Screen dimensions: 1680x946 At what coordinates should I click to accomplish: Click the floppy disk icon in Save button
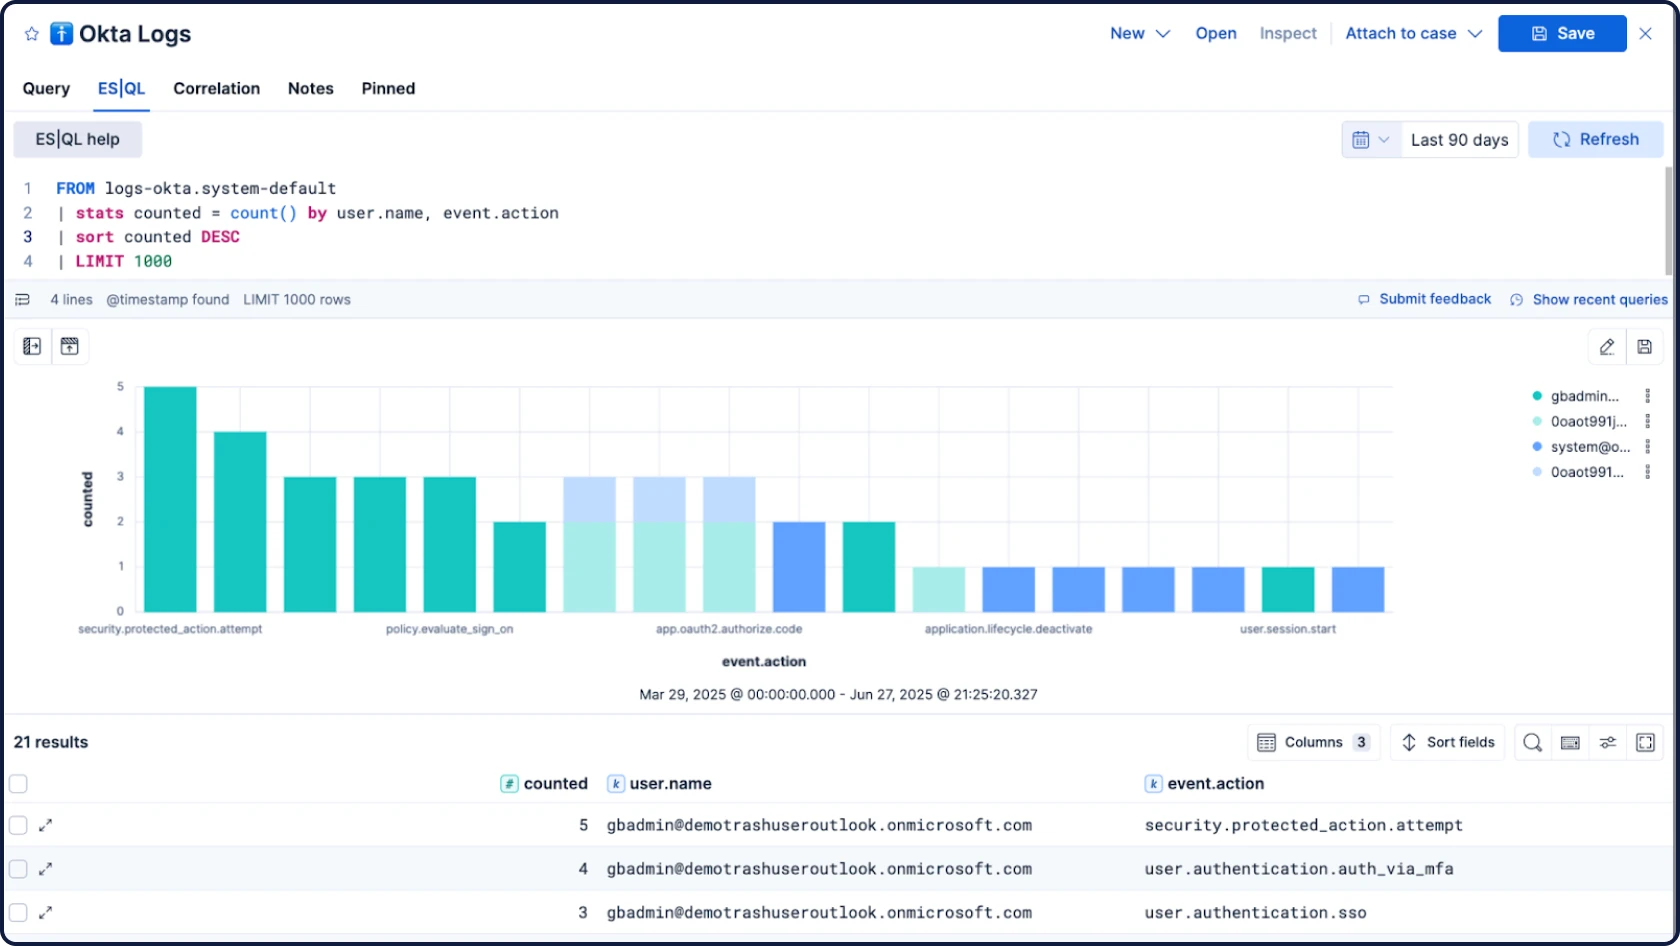1539,34
